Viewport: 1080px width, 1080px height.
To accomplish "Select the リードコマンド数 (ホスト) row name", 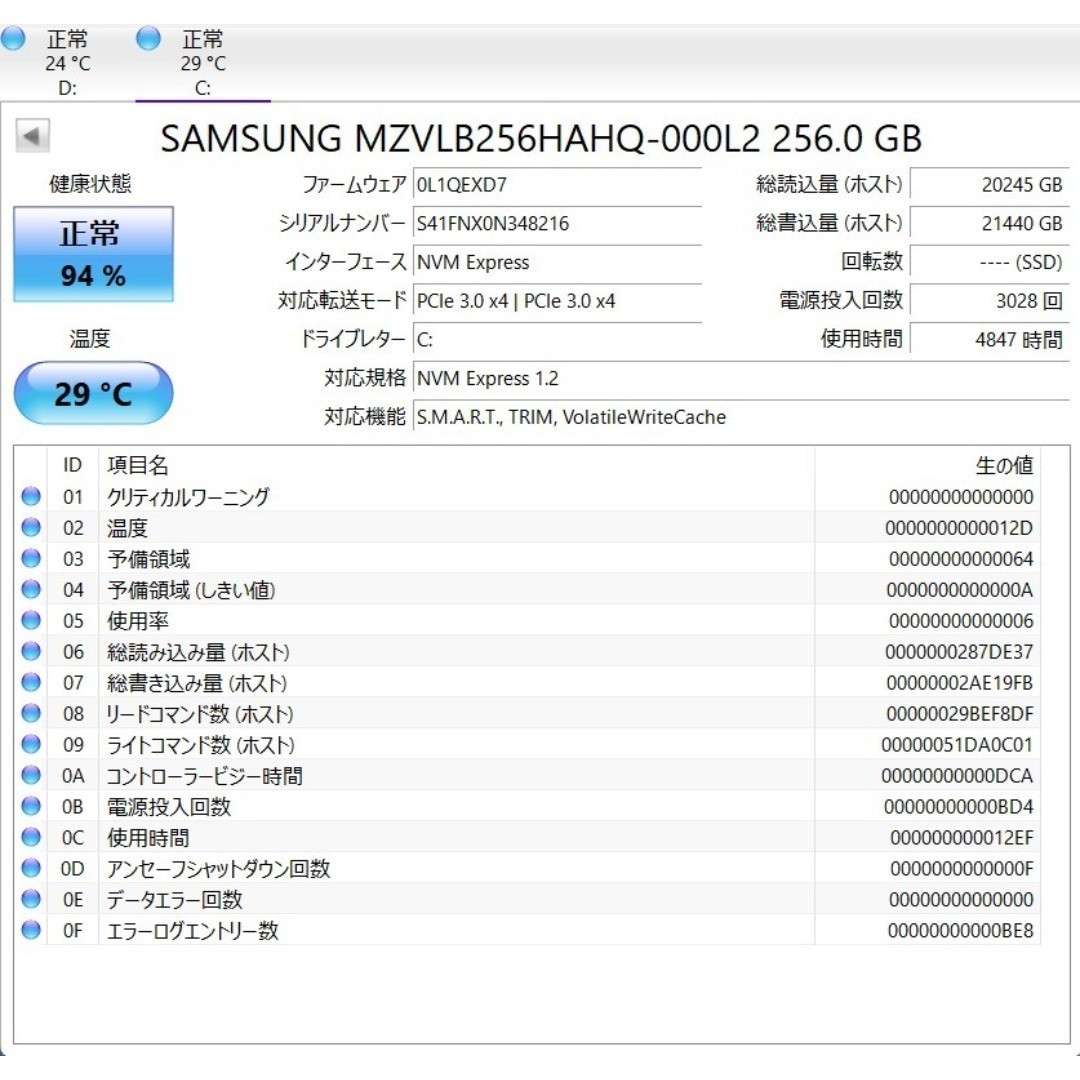I will pos(200,714).
